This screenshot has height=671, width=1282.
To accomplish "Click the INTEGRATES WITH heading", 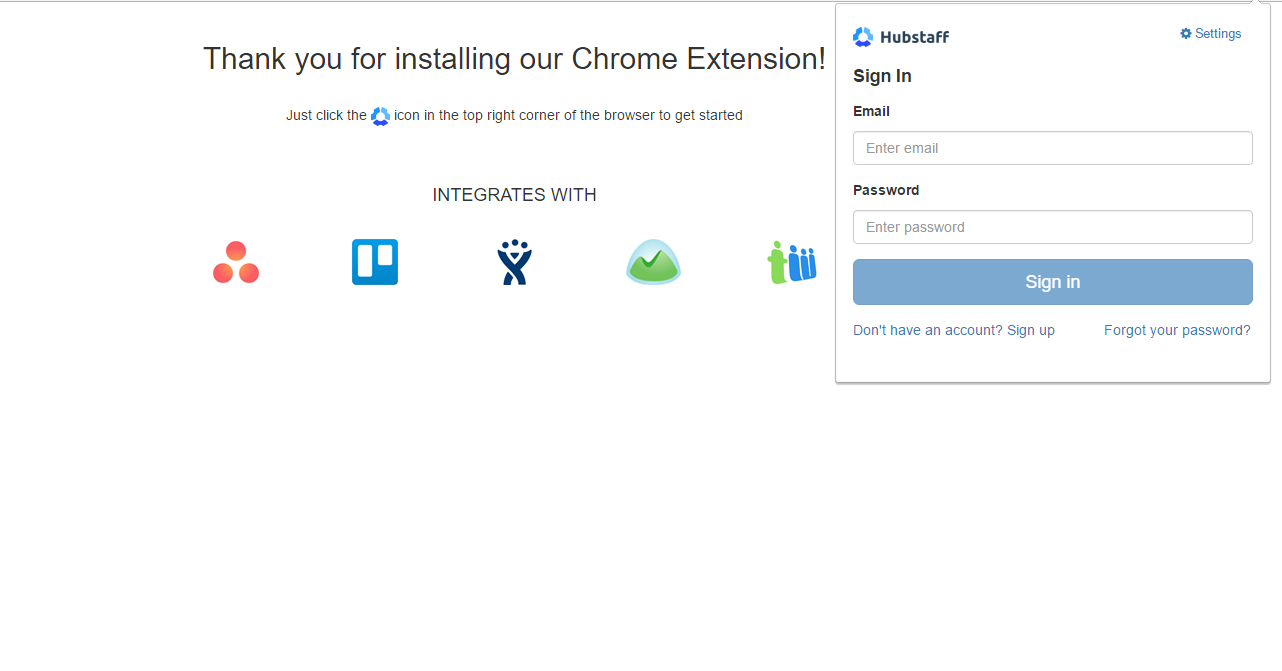I will coord(514,194).
